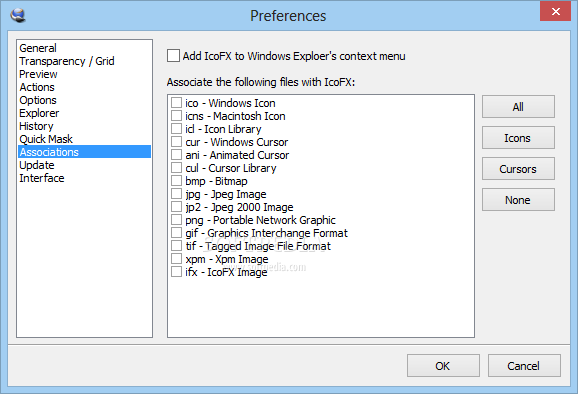Click the None button to clear associations
578x394 pixels.
click(518, 200)
